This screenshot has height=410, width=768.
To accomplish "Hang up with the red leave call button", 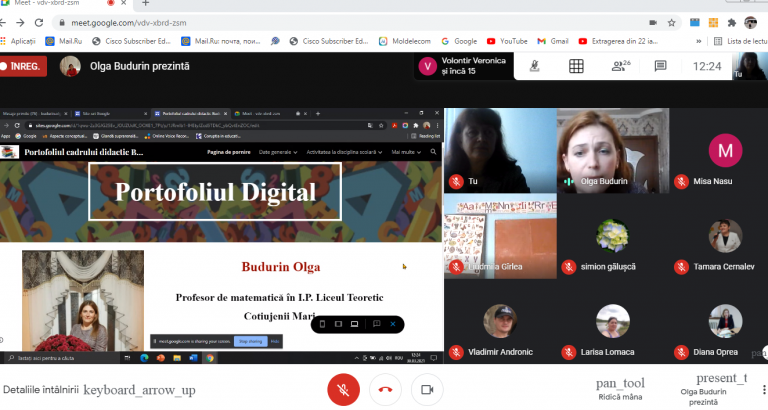I will click(385, 389).
